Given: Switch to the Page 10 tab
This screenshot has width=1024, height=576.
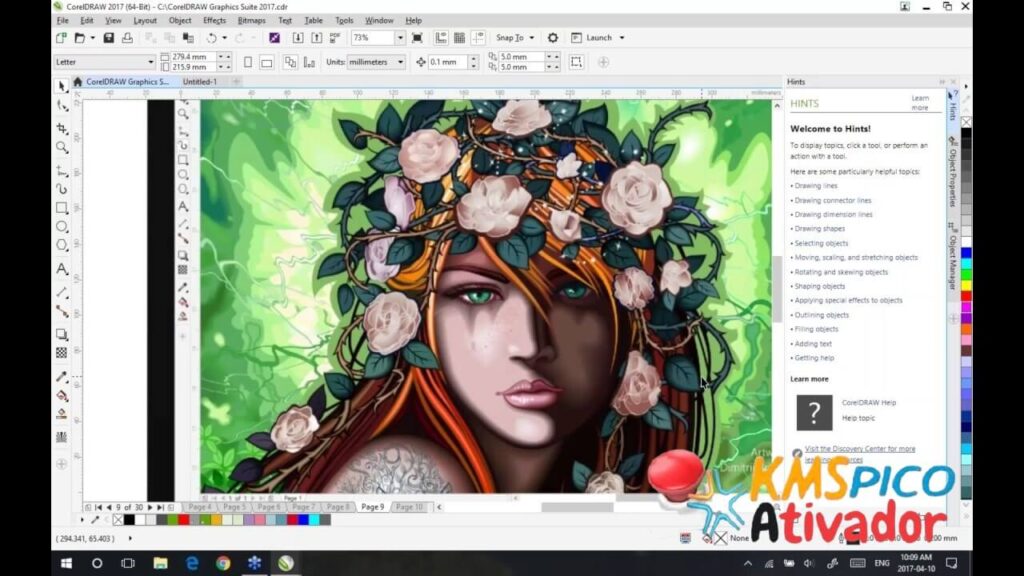Looking at the screenshot, I should 409,507.
